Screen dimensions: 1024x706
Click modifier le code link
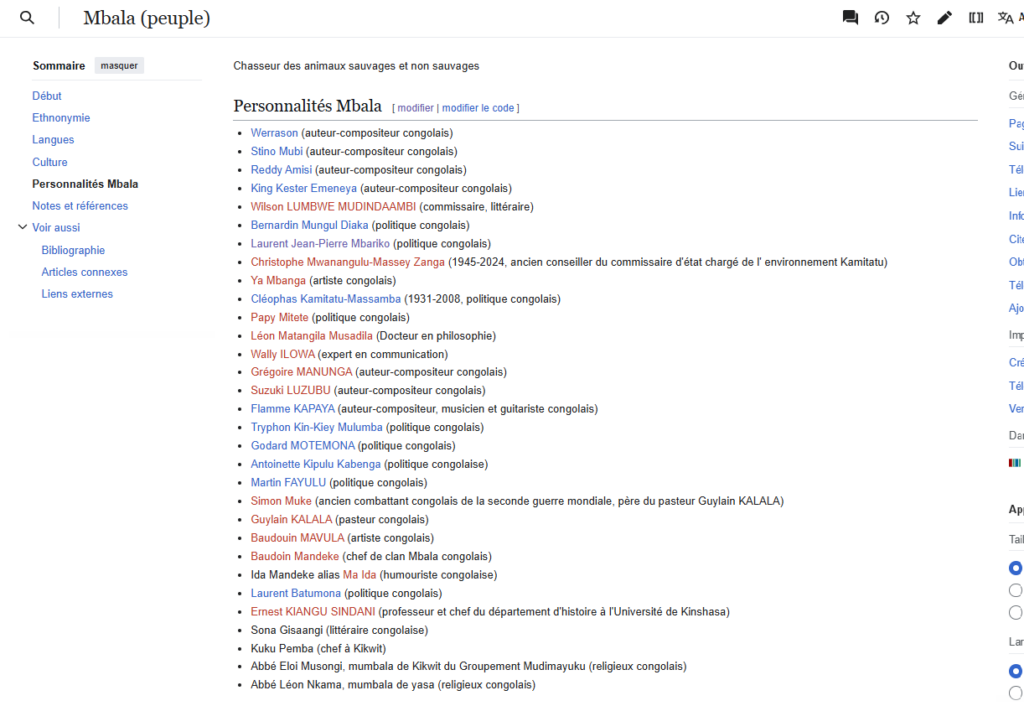pos(478,108)
